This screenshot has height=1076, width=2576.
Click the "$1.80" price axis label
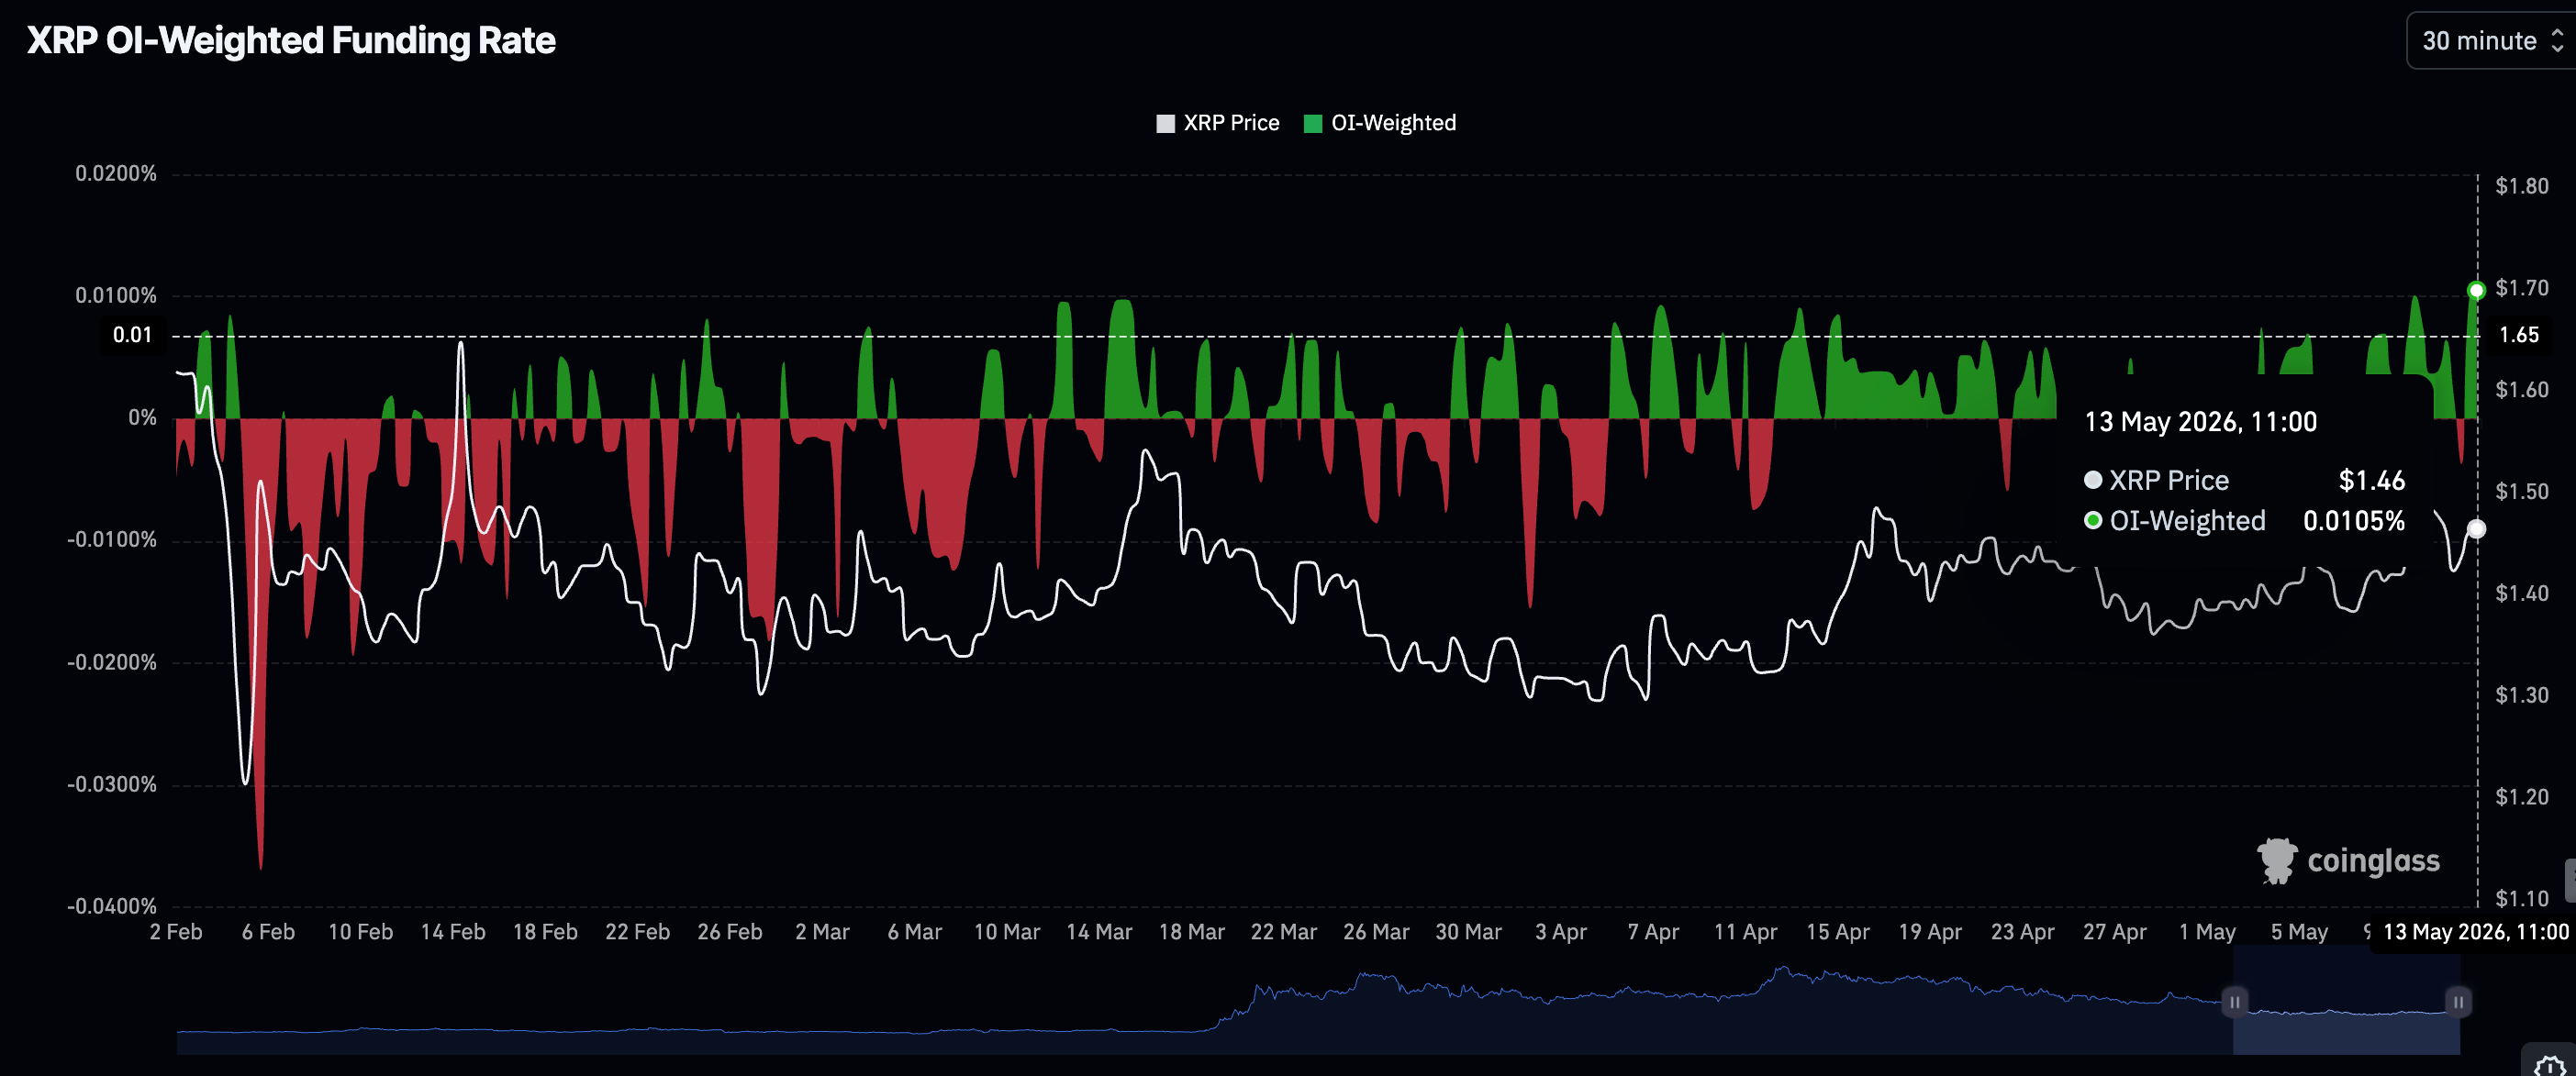pyautogui.click(x=2522, y=186)
